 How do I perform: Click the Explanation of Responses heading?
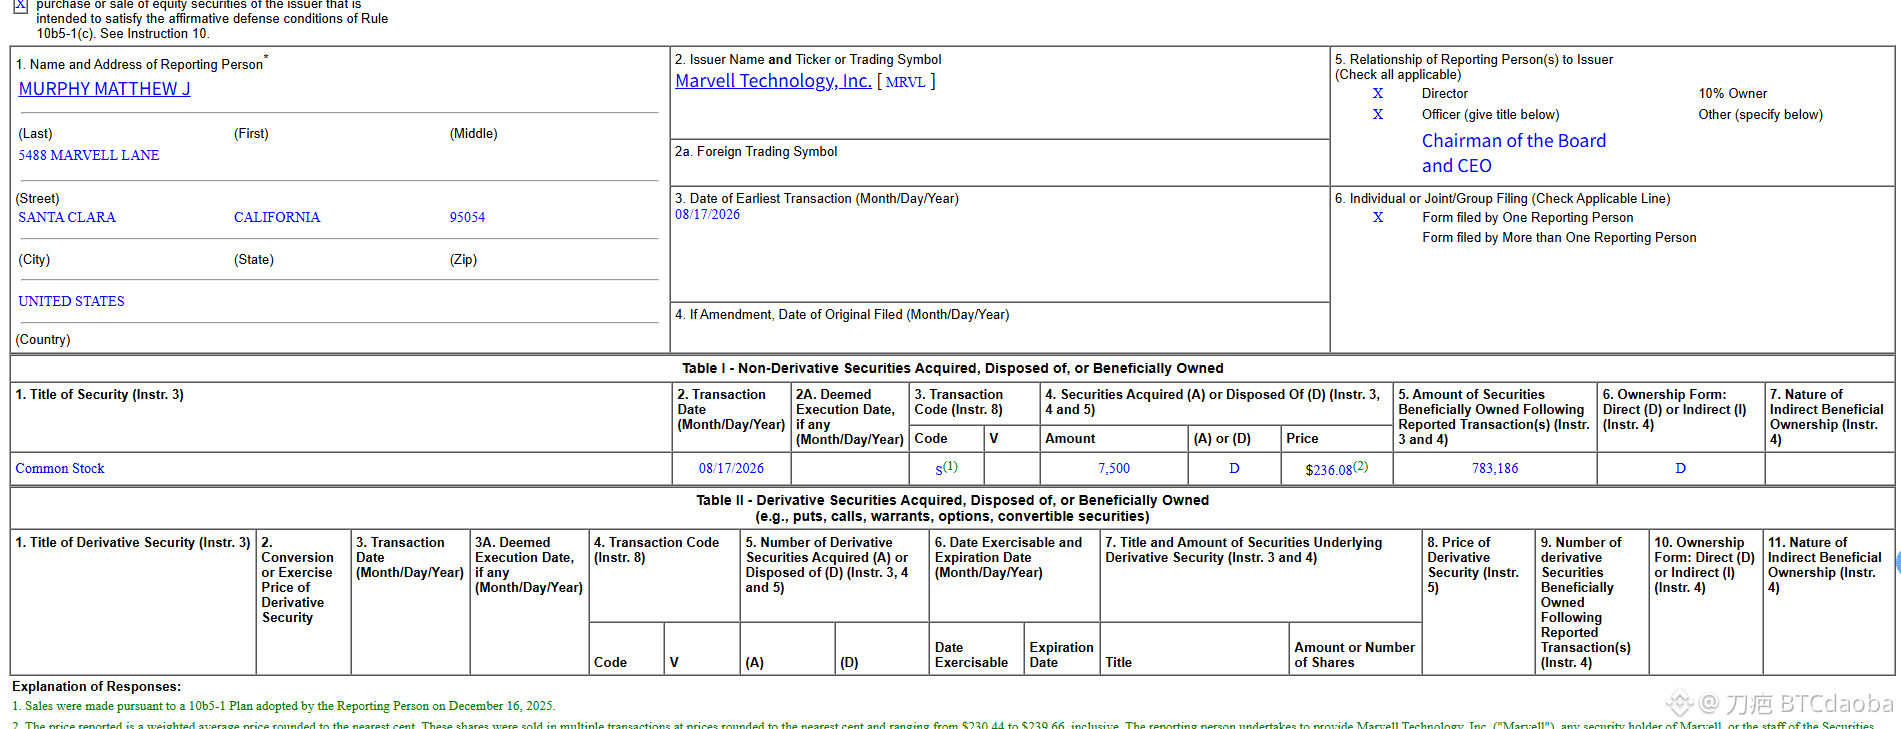point(96,686)
